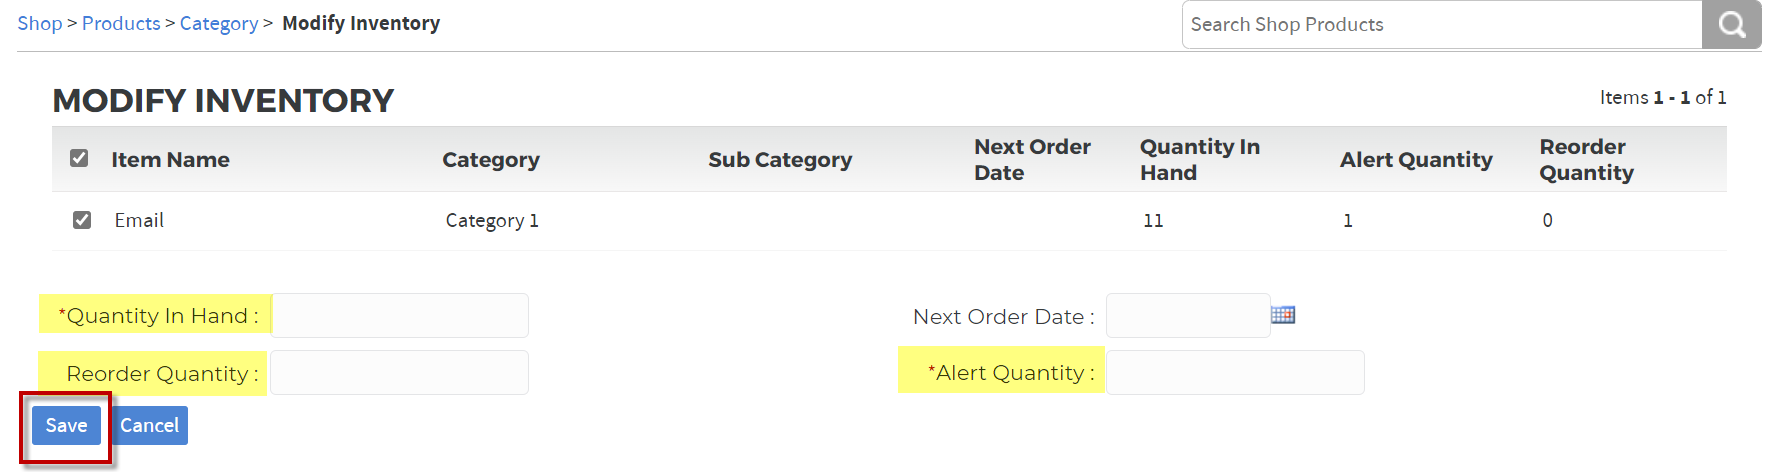Open the Next Order Date calendar picker
This screenshot has width=1769, height=472.
[1283, 315]
